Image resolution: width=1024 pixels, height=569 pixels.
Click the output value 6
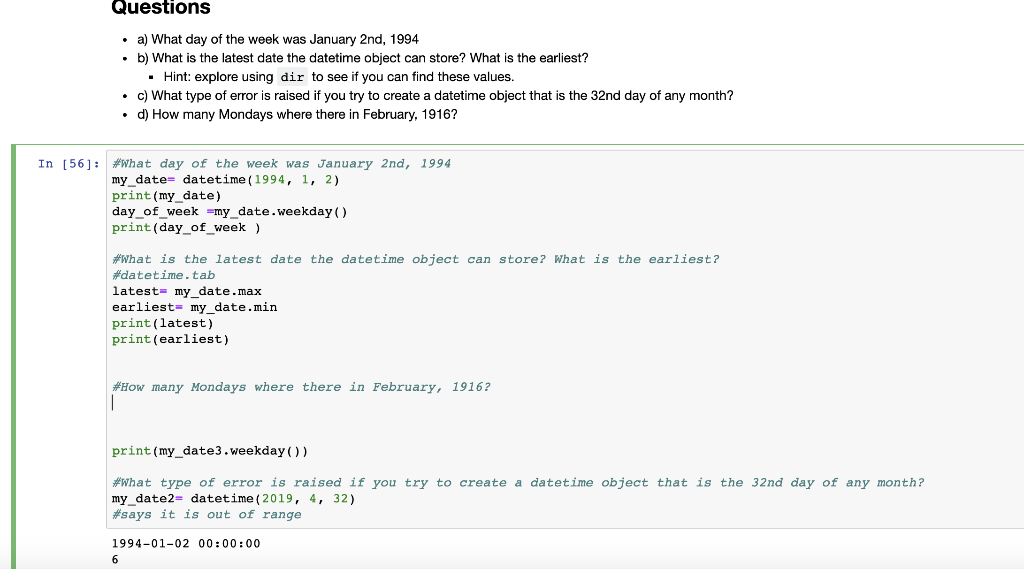tap(115, 559)
